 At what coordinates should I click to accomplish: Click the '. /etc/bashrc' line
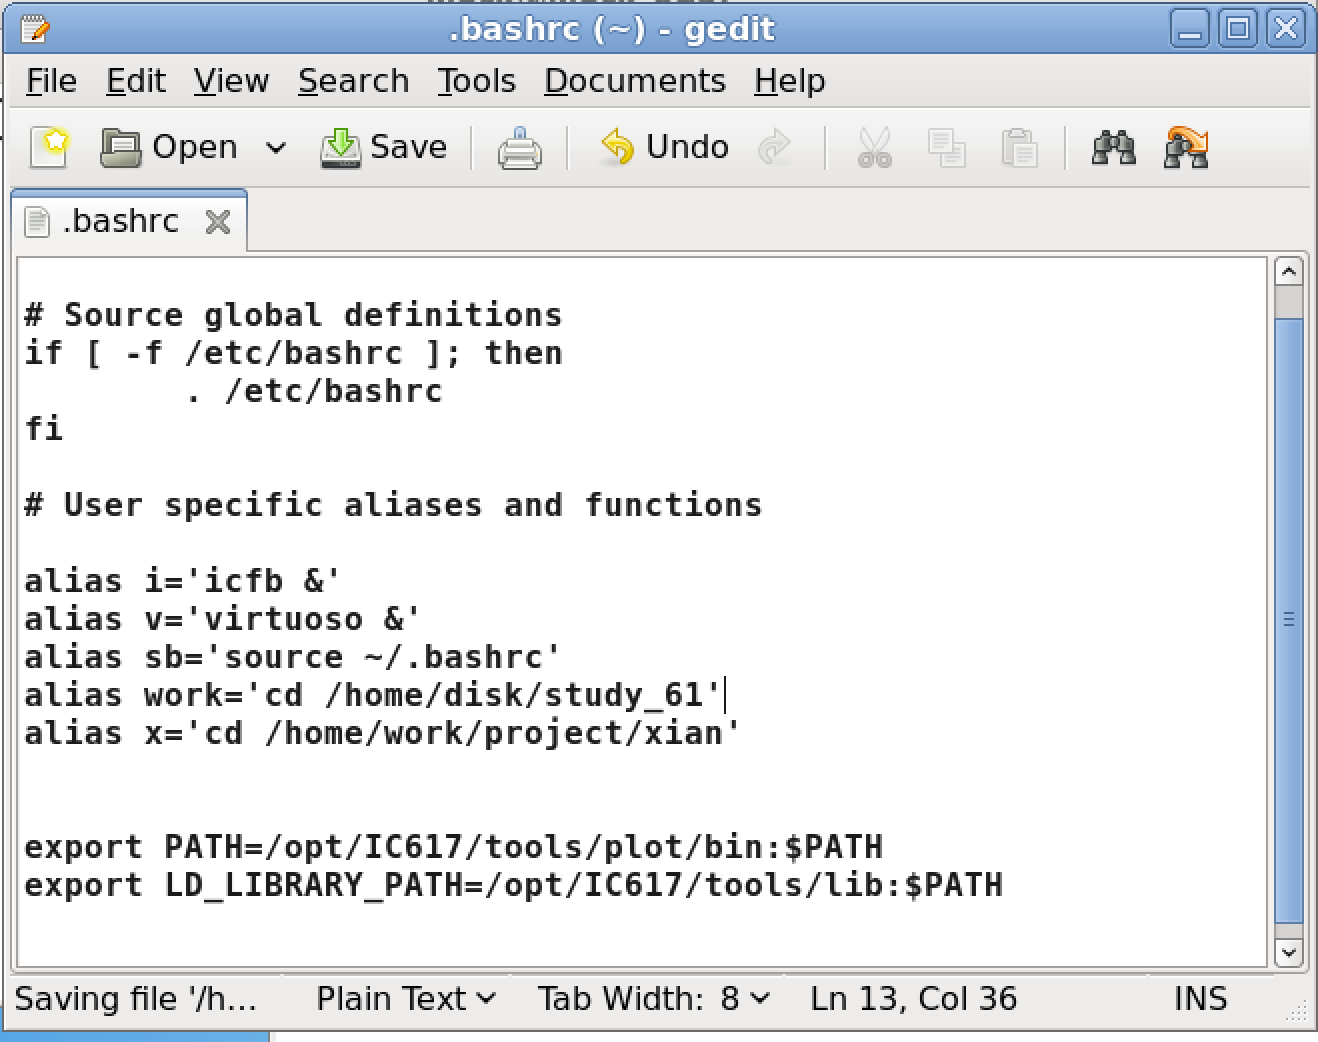(313, 391)
